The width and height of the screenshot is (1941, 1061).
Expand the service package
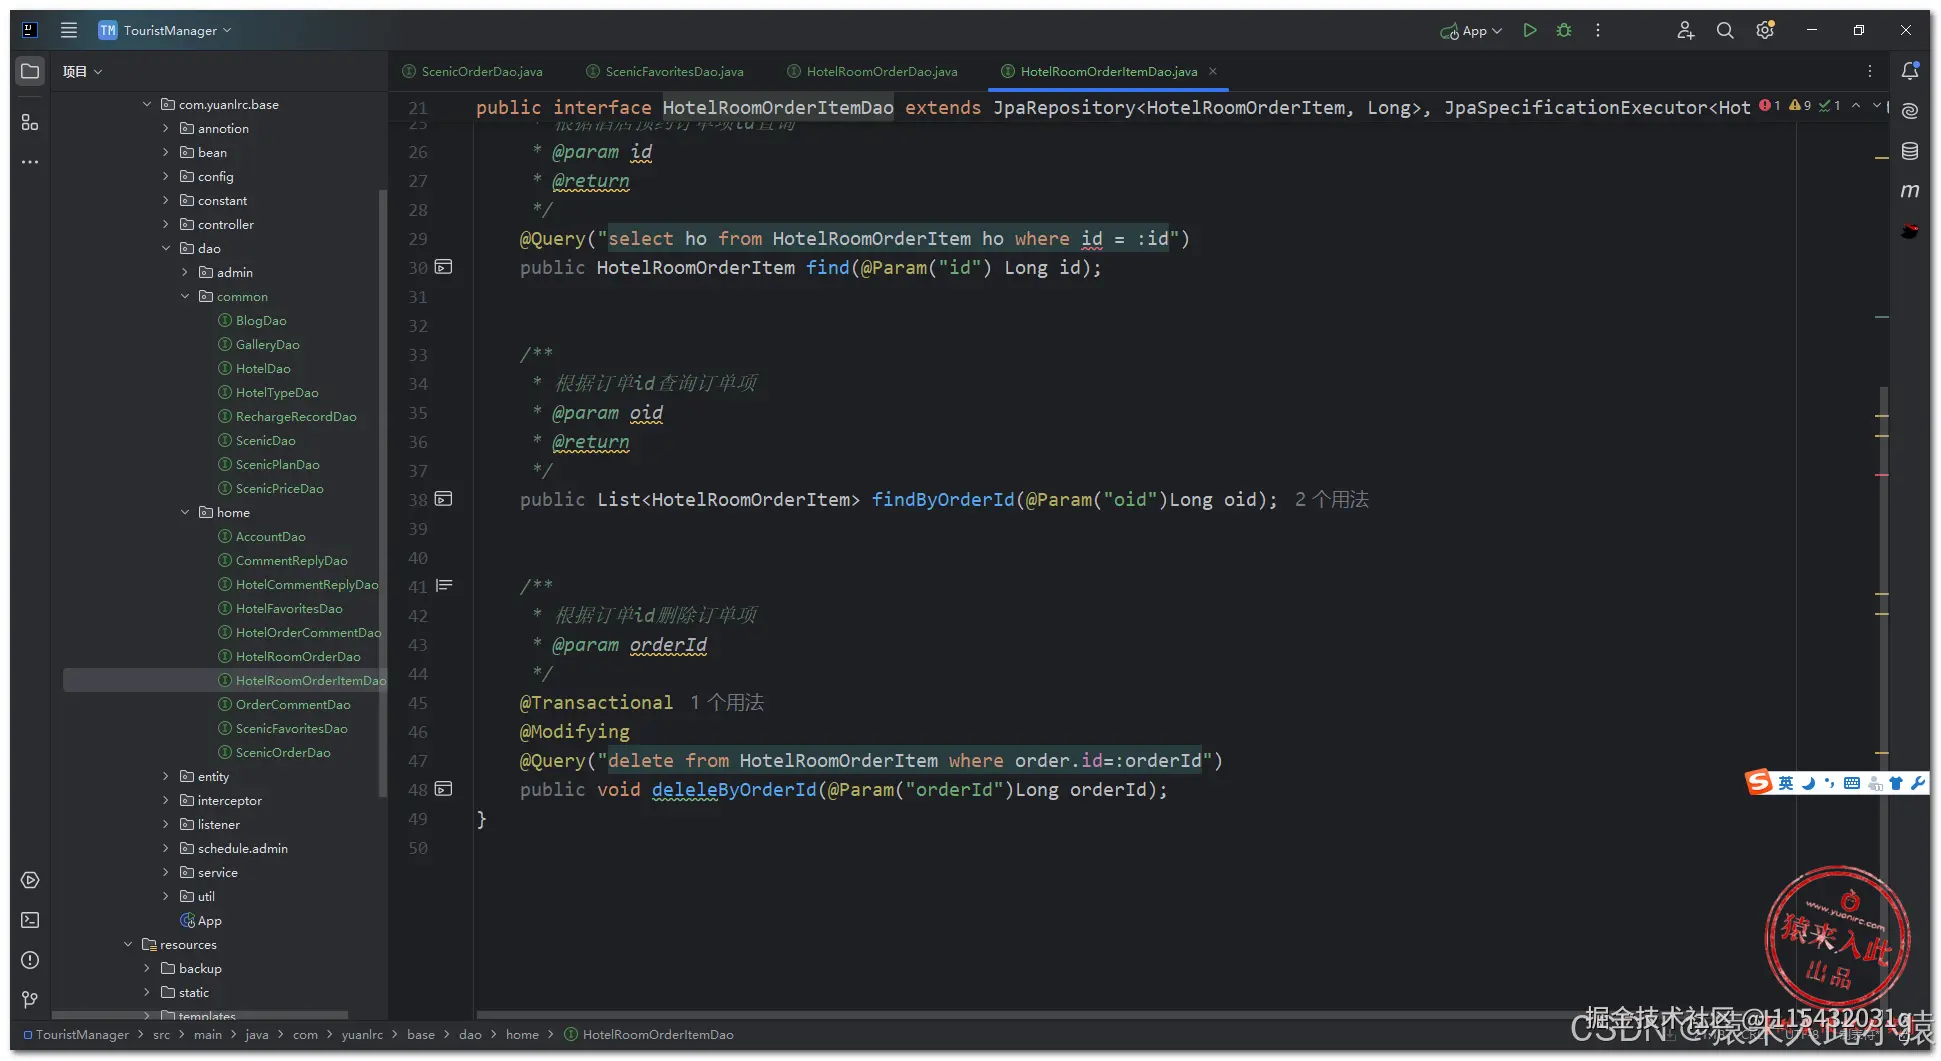(166, 872)
